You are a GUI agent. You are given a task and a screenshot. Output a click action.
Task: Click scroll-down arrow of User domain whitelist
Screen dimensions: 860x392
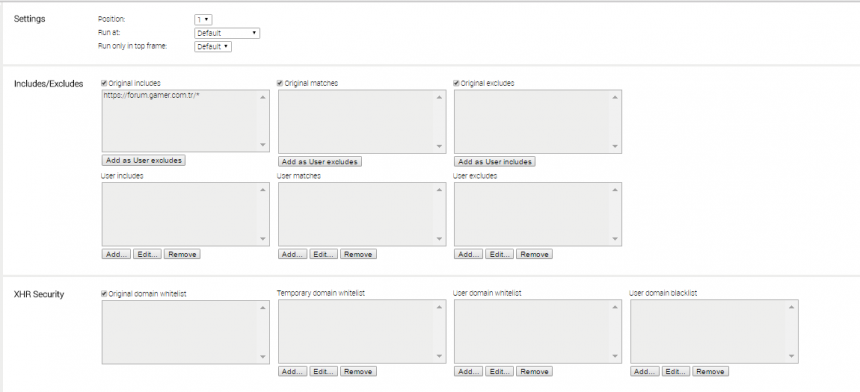click(x=615, y=357)
